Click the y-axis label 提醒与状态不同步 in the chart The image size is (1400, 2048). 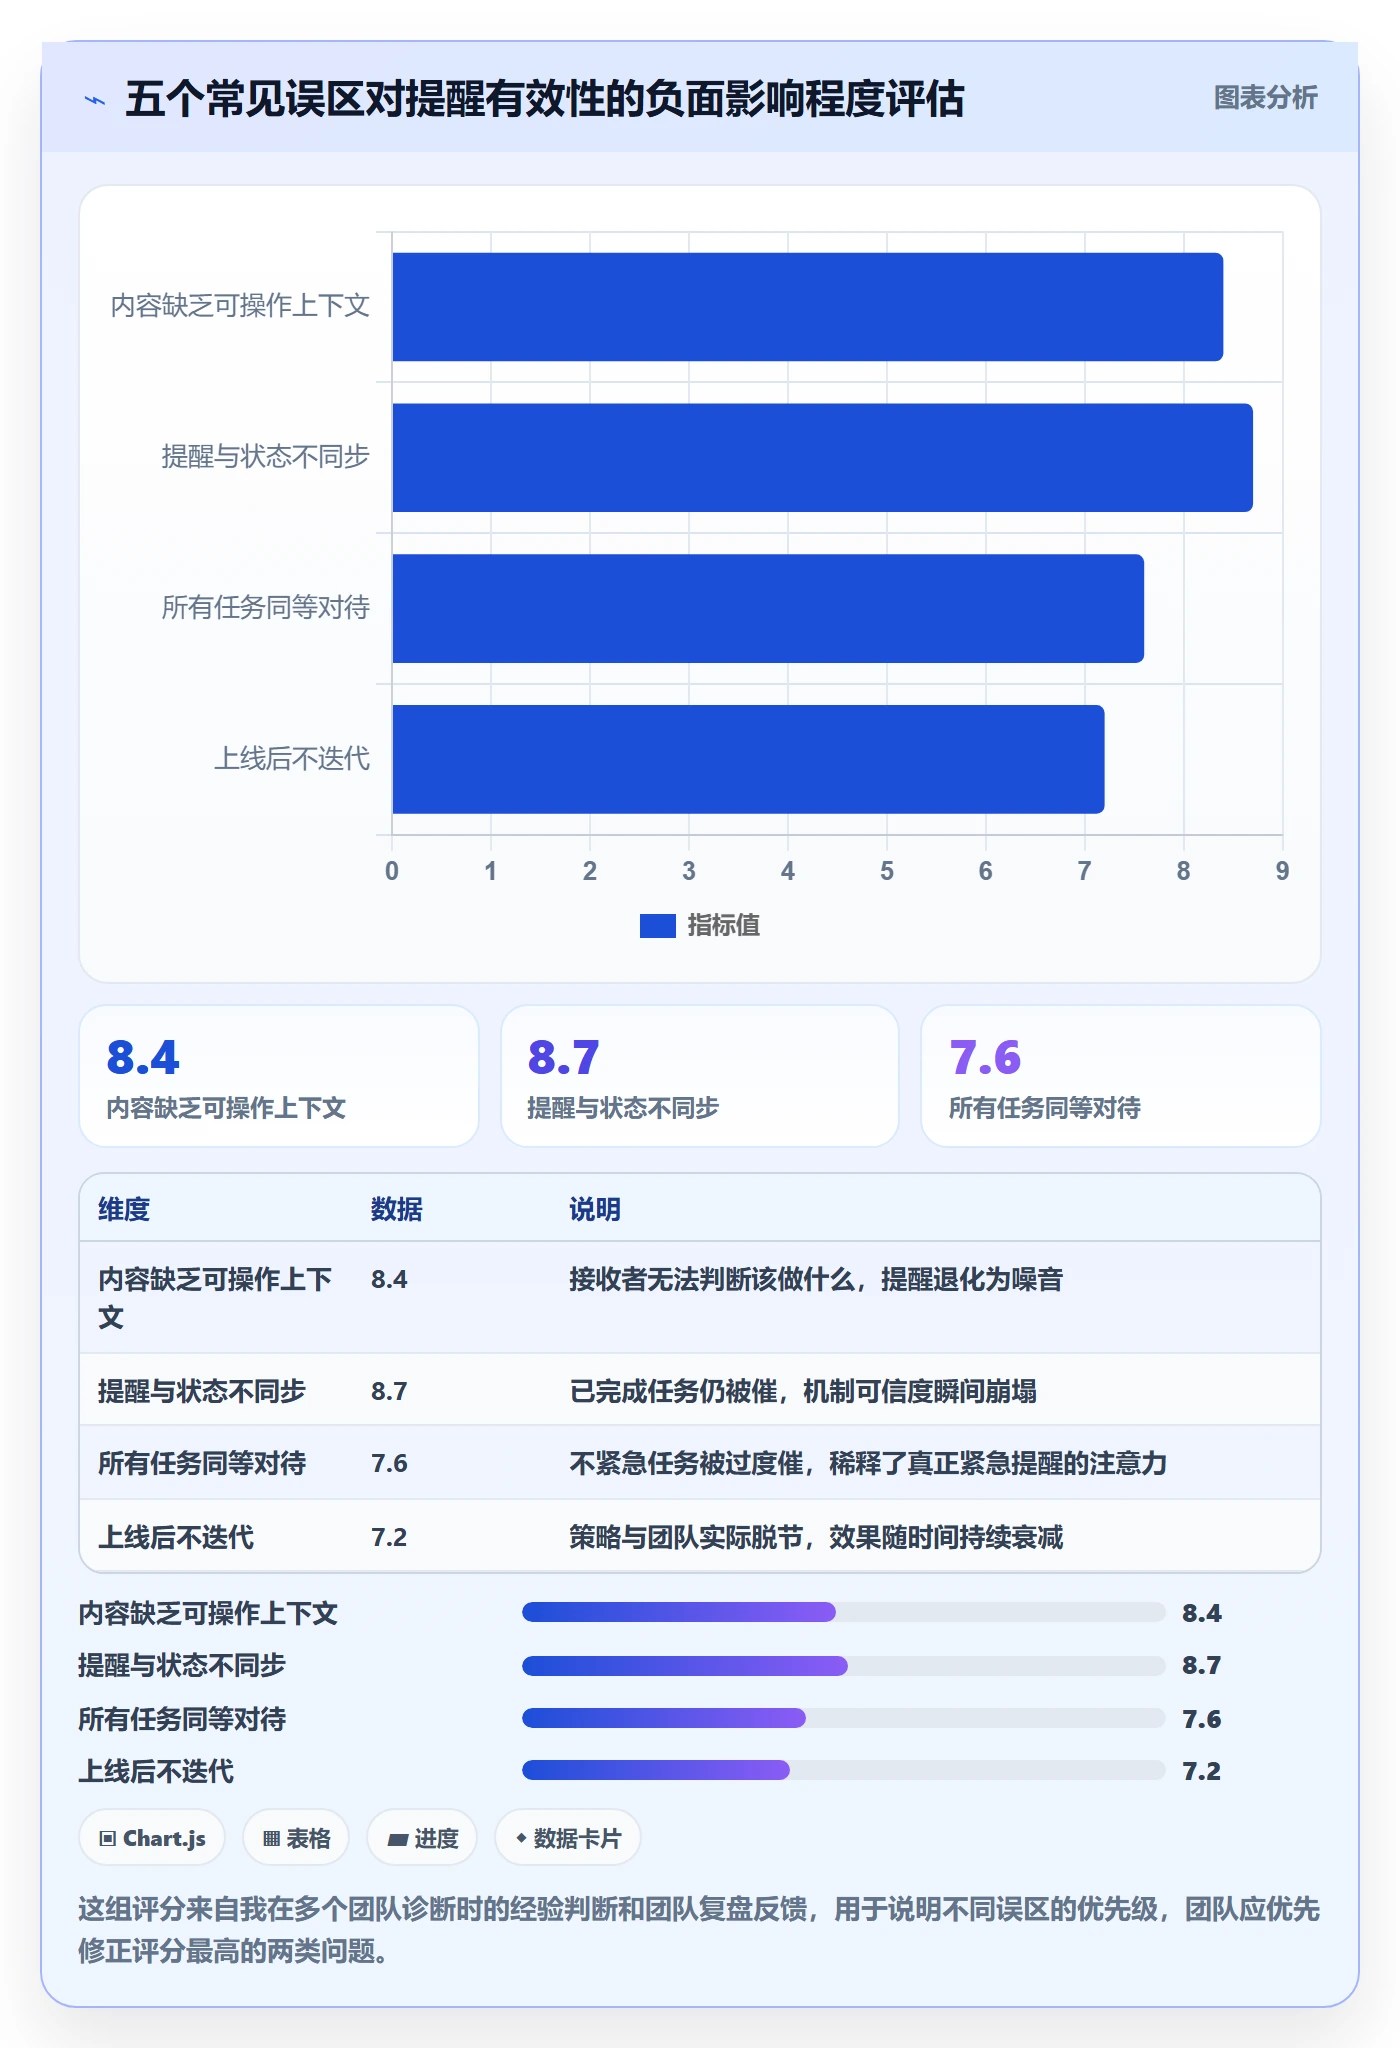click(266, 457)
